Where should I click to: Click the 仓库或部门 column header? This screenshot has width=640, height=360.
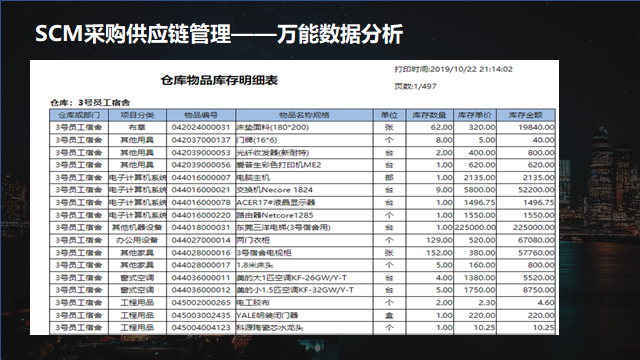[79, 115]
